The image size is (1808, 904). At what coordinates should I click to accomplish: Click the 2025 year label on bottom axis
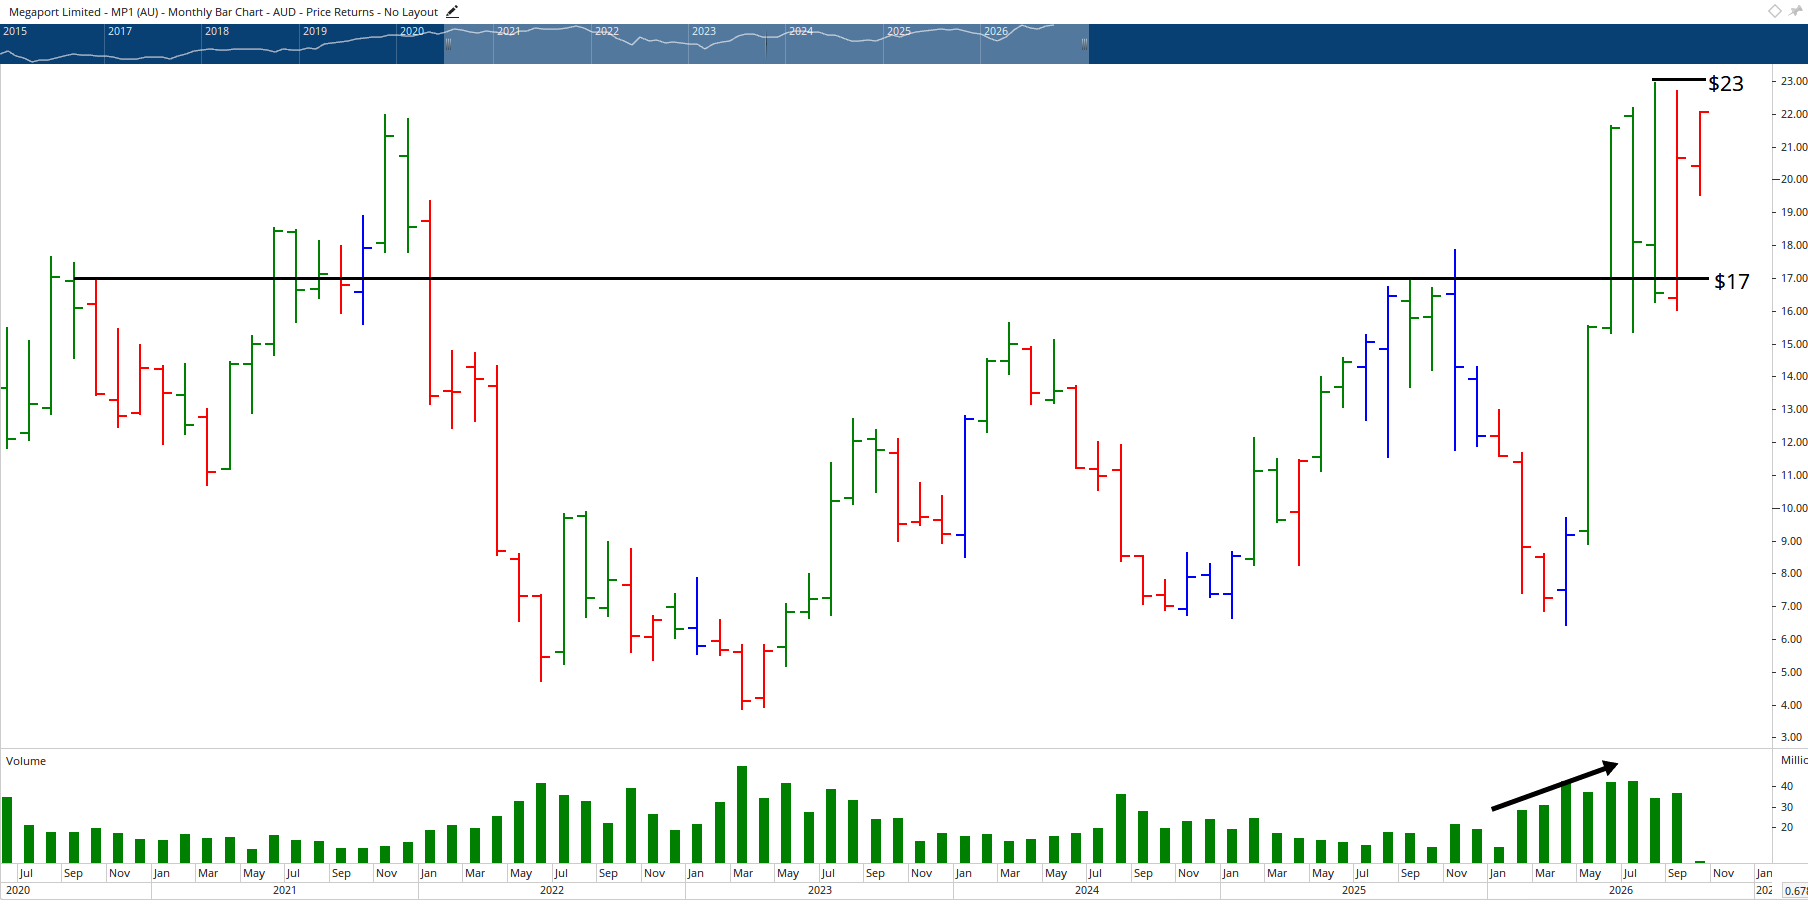[1354, 891]
